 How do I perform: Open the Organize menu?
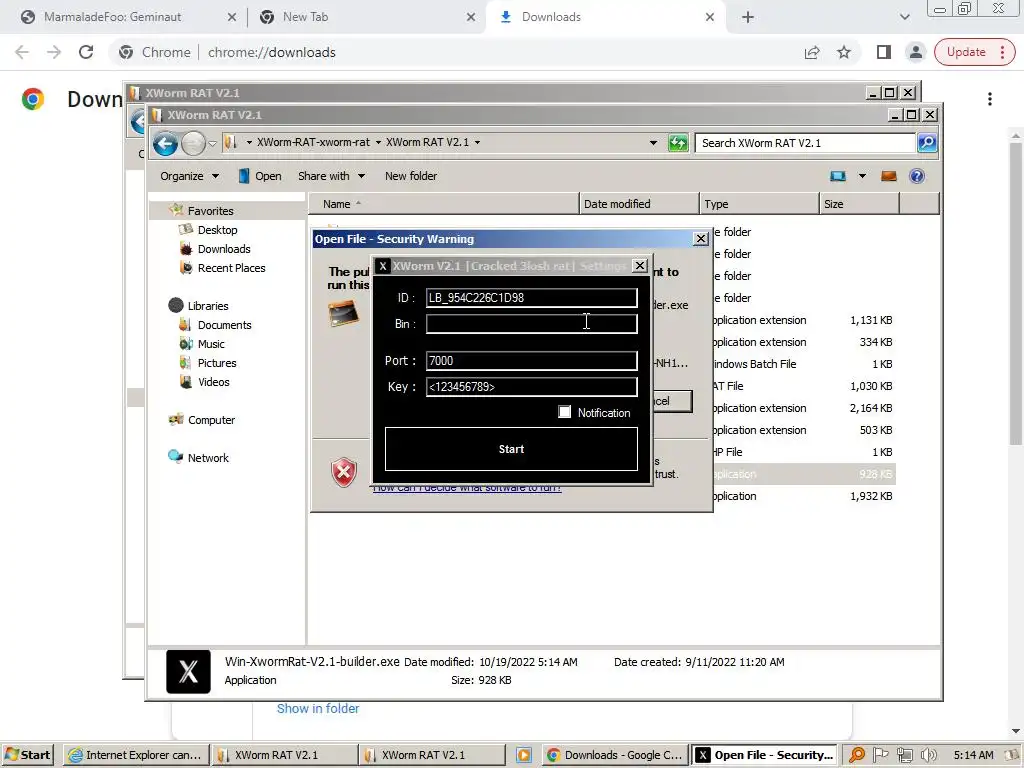pos(189,176)
